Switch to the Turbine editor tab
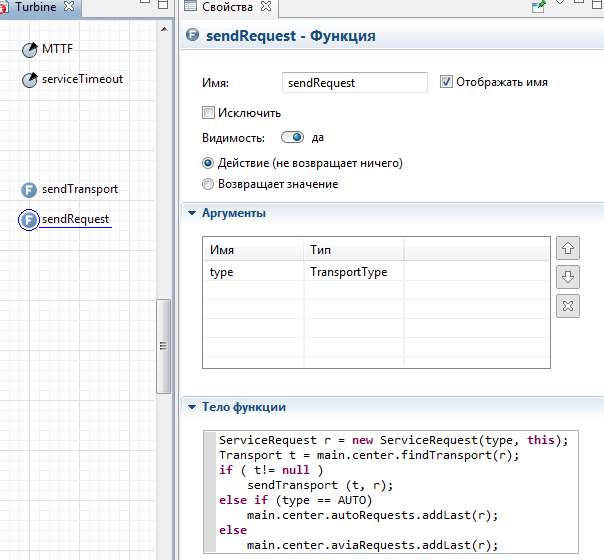The image size is (604, 560). (34, 7)
